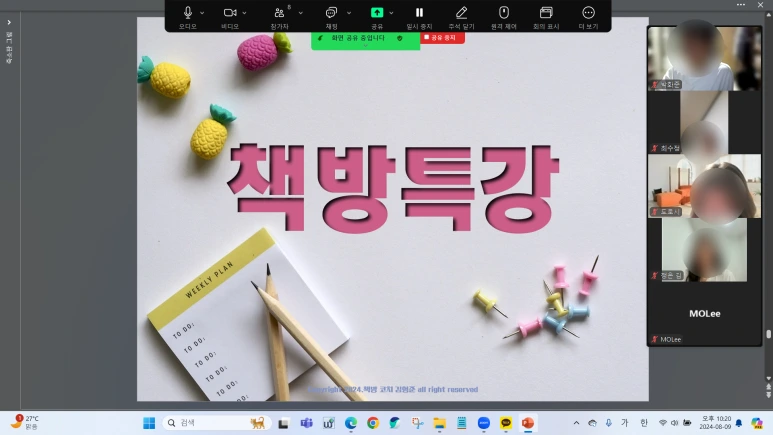Screen dimensions: 773x435
Task: Toggle the Zoom video camera
Action: [x=230, y=13]
